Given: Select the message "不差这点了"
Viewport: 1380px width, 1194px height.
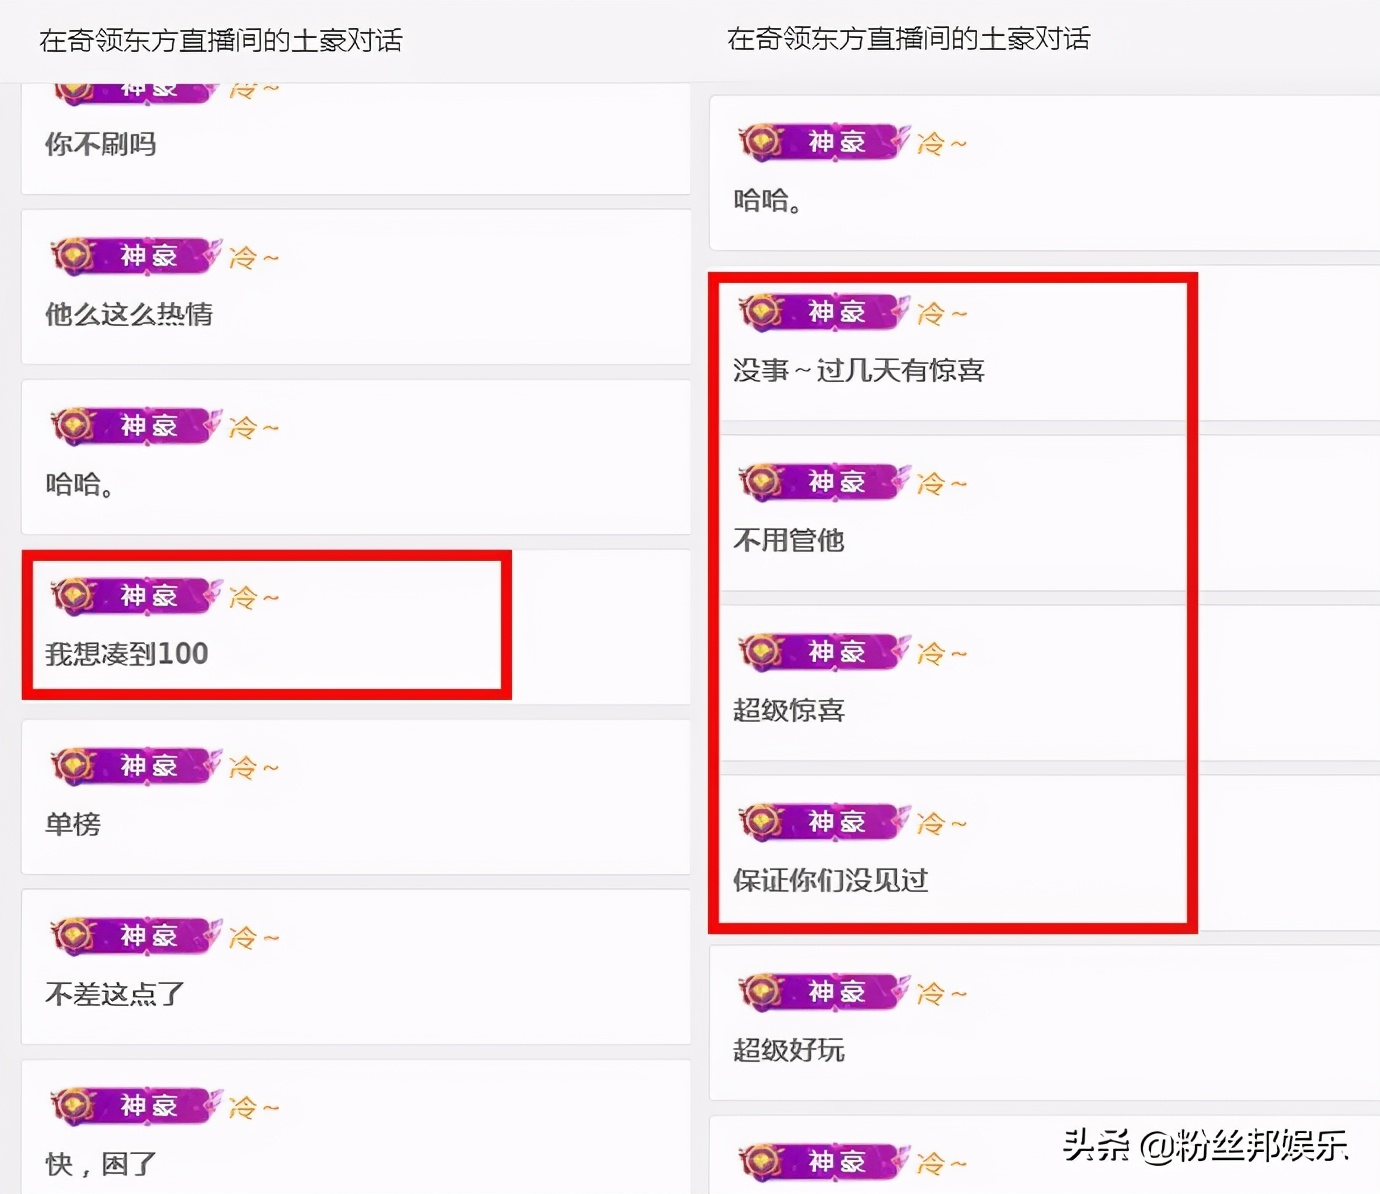Looking at the screenshot, I should pos(115,994).
